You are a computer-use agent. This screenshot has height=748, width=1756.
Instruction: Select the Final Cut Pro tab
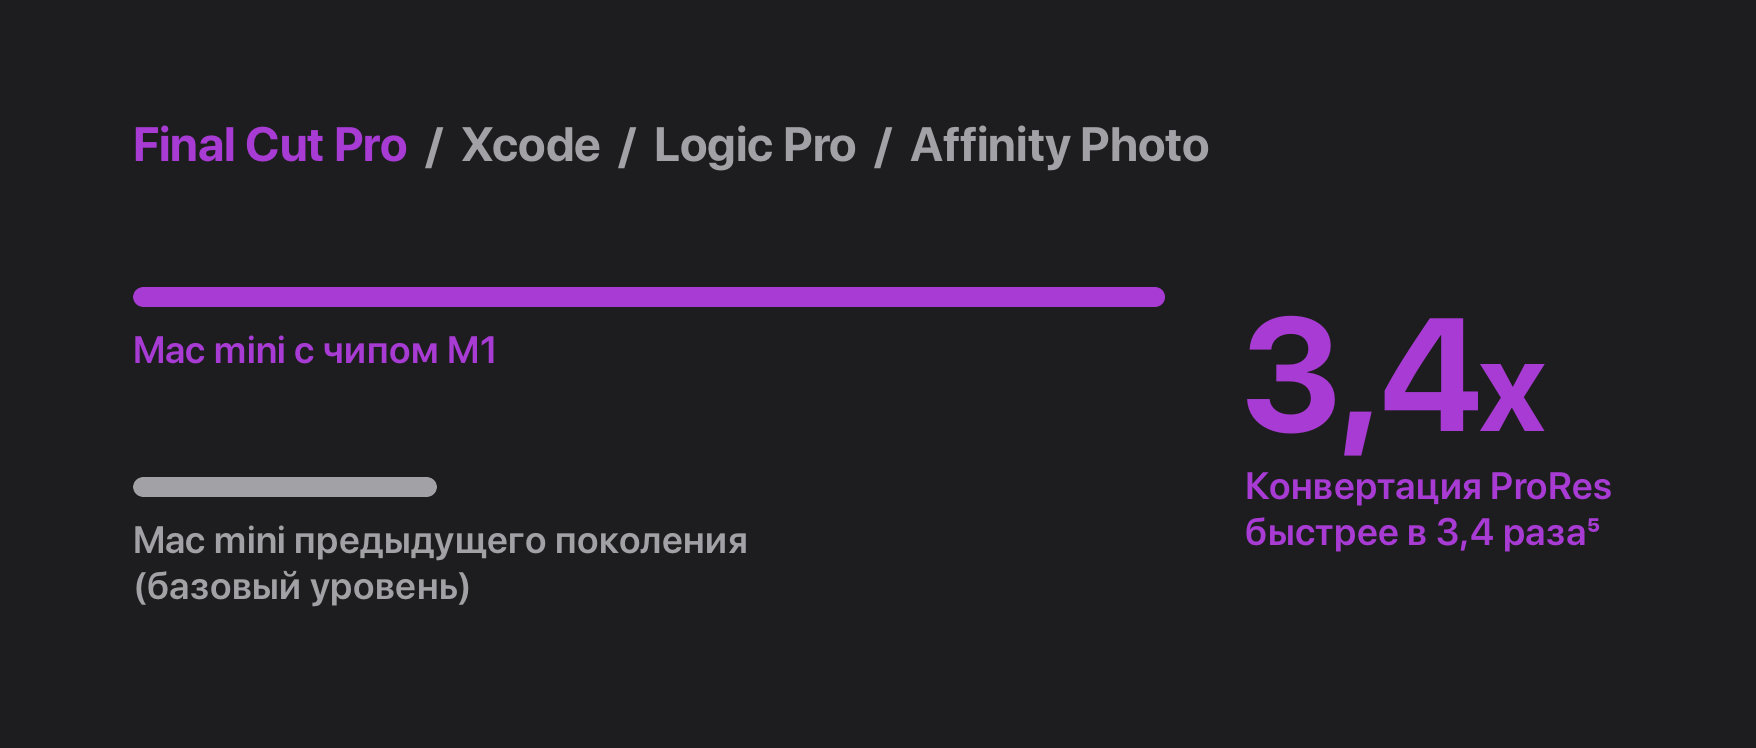270,146
